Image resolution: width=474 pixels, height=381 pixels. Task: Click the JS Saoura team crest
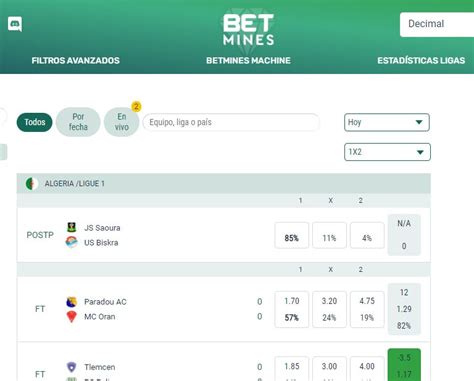point(71,227)
